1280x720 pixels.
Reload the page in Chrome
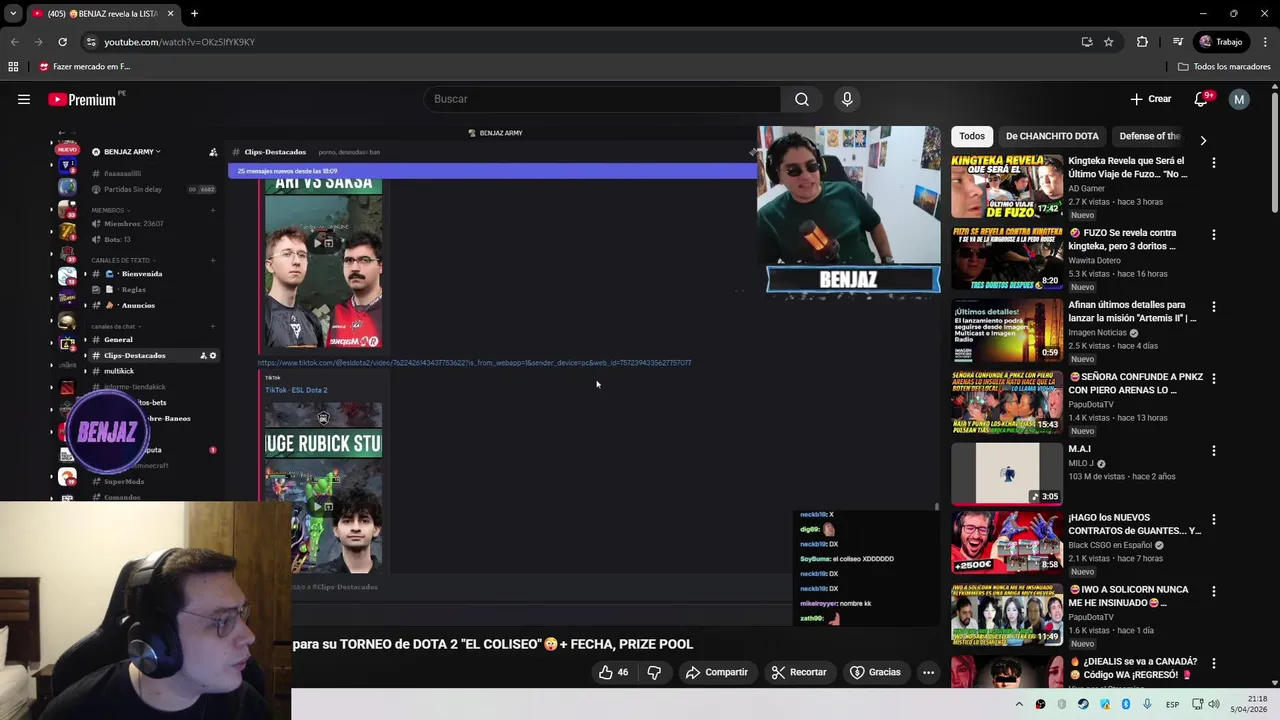pos(62,42)
